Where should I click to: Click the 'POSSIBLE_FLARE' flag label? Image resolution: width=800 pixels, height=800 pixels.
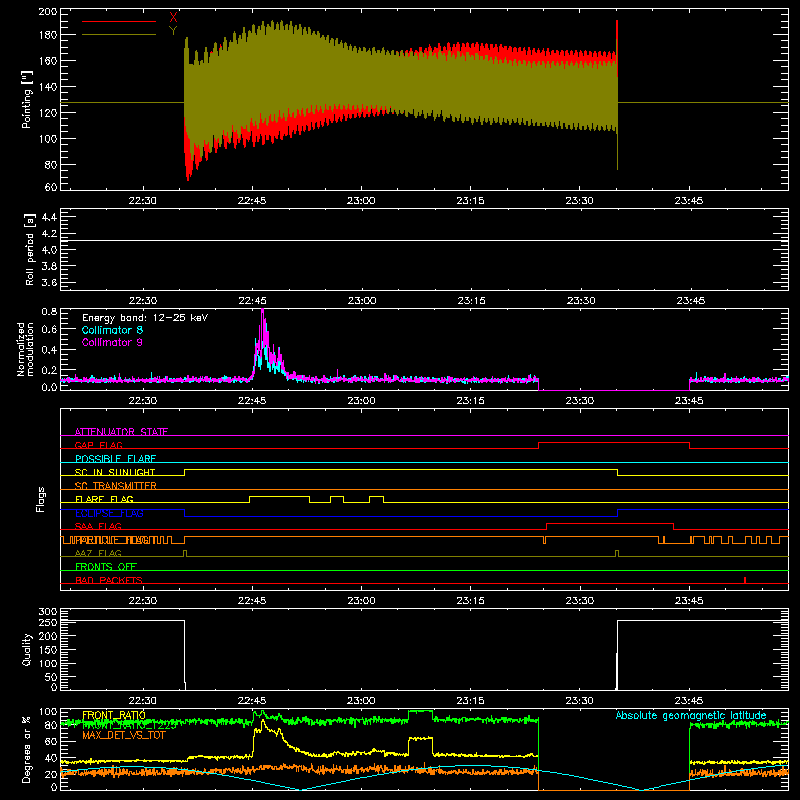click(115, 459)
